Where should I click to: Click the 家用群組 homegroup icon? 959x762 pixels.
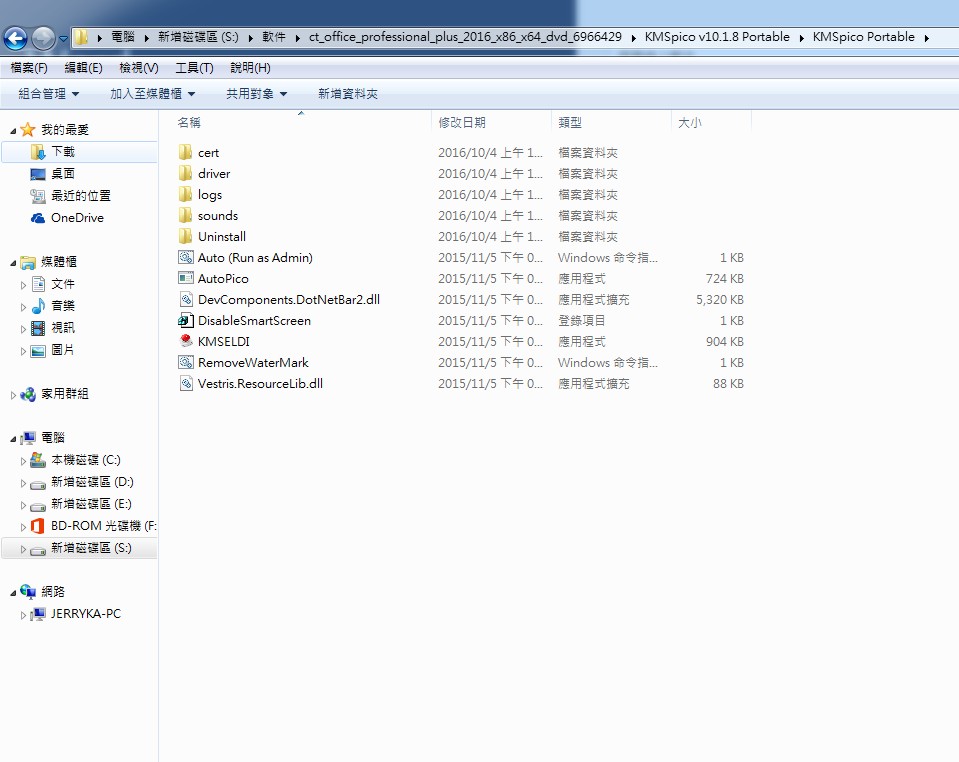(x=28, y=394)
